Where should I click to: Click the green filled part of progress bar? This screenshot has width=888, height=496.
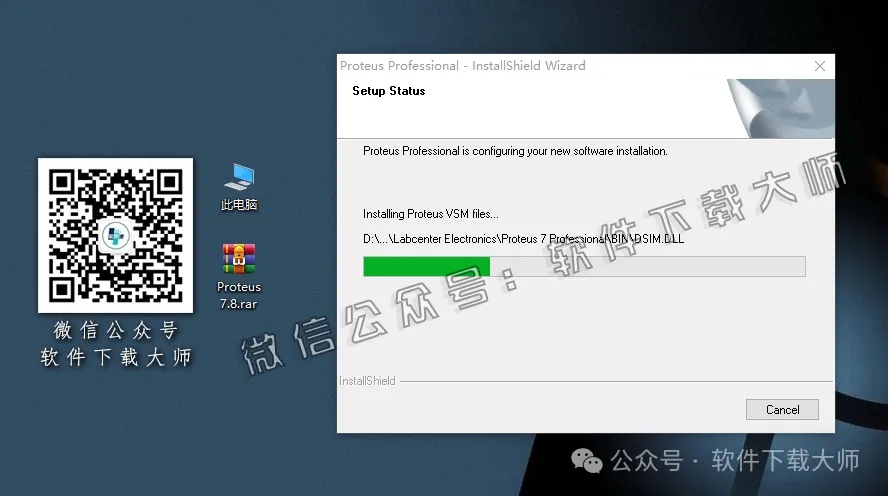426,266
